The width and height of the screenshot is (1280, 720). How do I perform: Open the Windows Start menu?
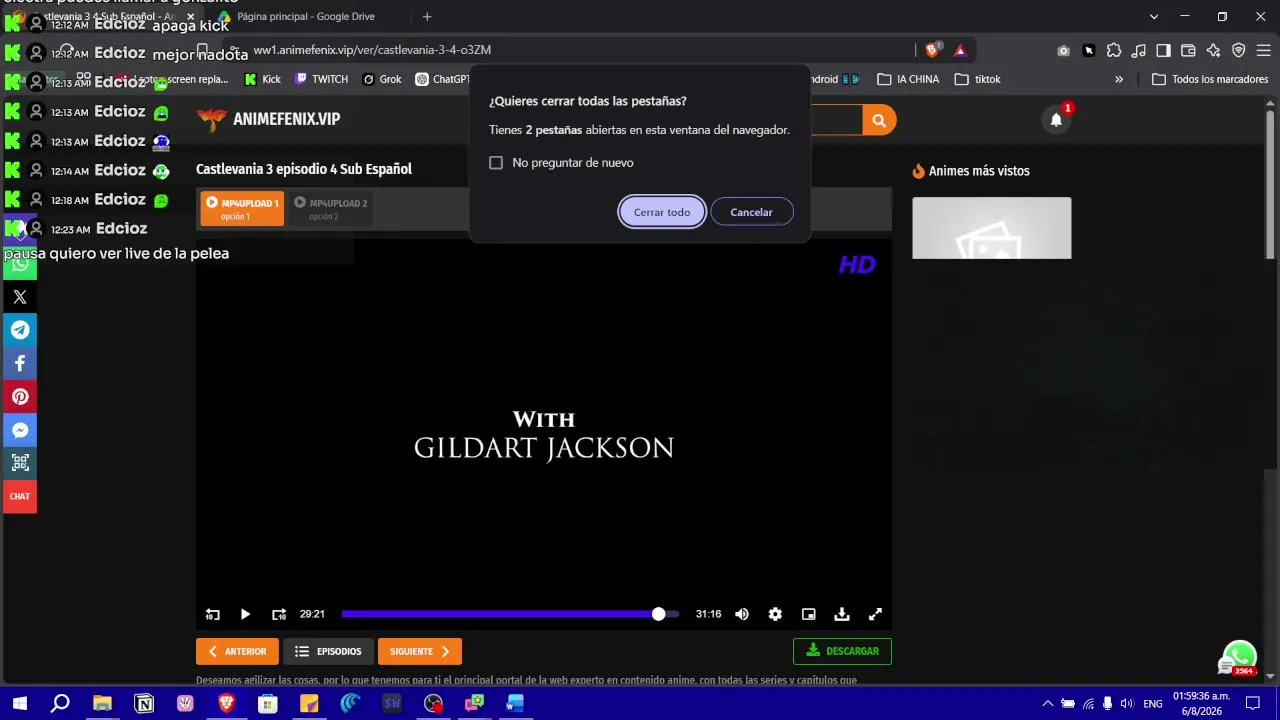(20, 703)
